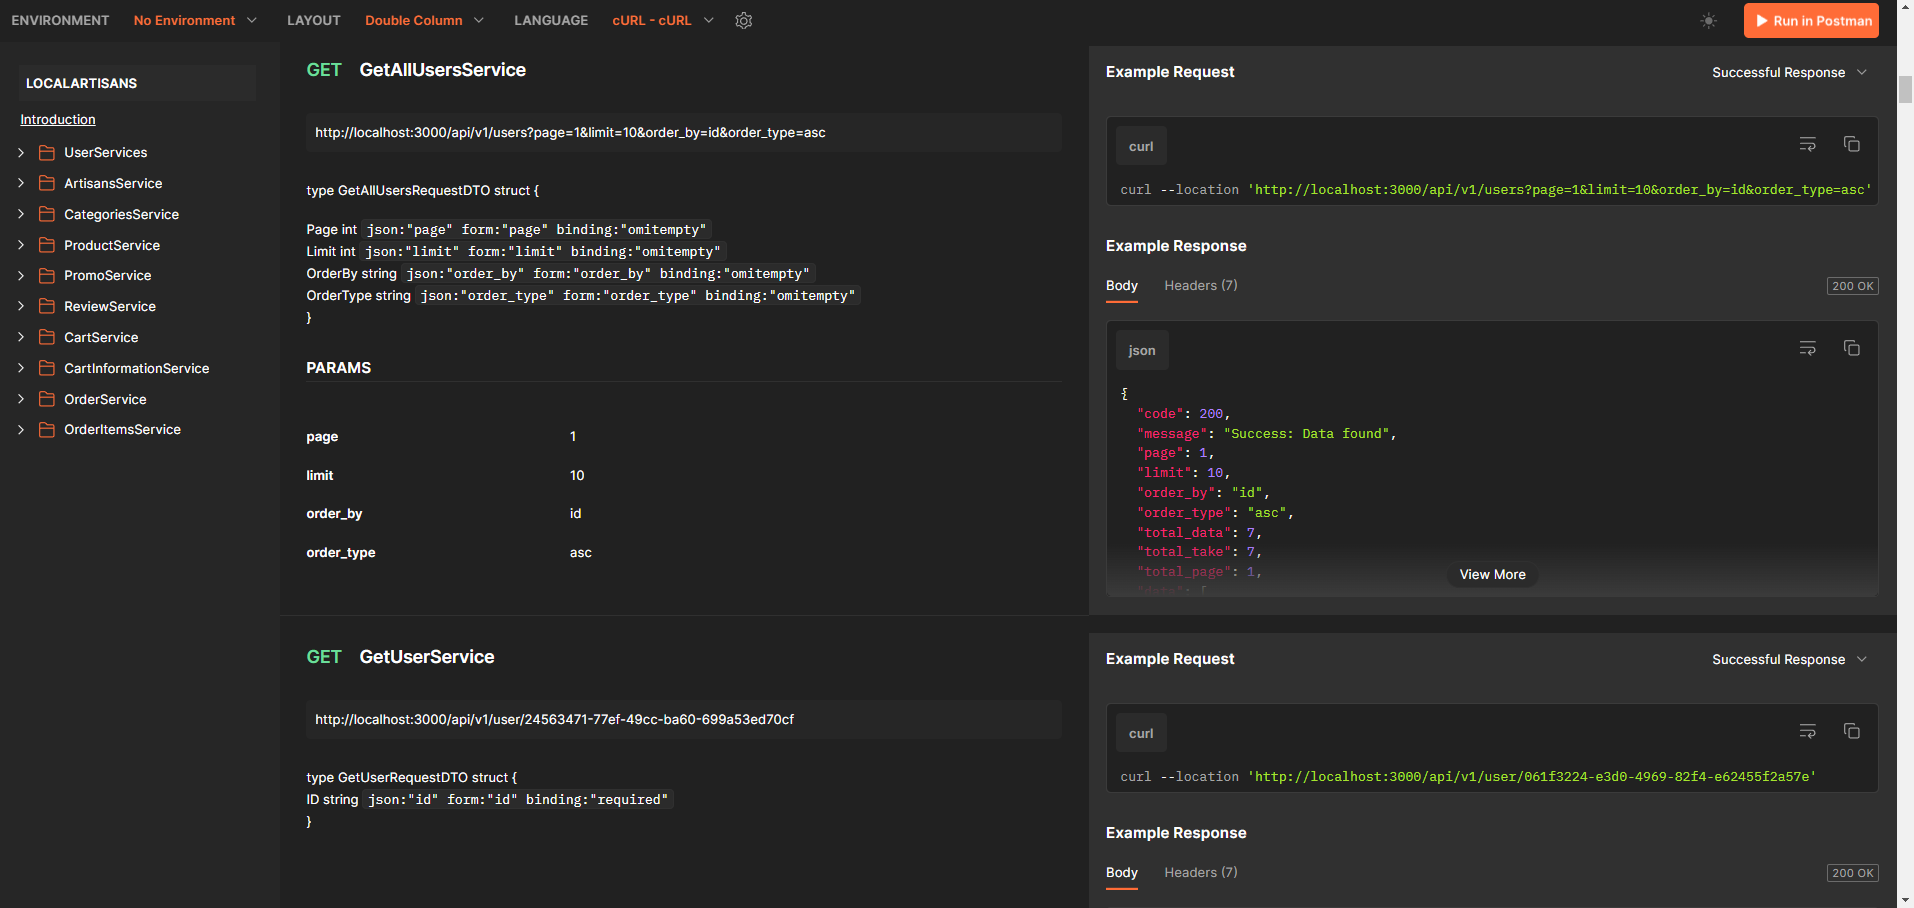
Task: Click the 200 OK status badge for GetAllUsersService
Action: [x=1852, y=286]
